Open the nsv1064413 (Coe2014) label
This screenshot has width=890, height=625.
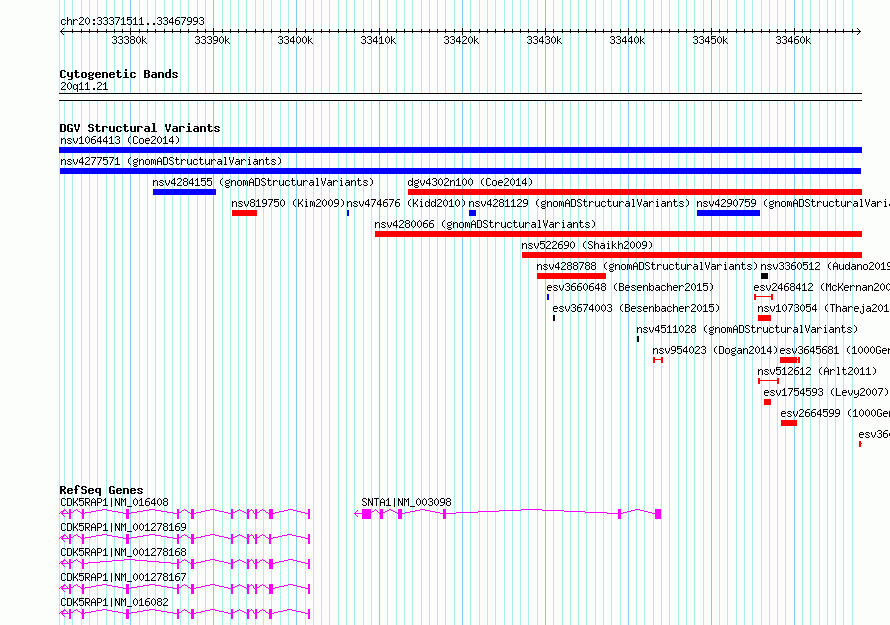click(120, 140)
